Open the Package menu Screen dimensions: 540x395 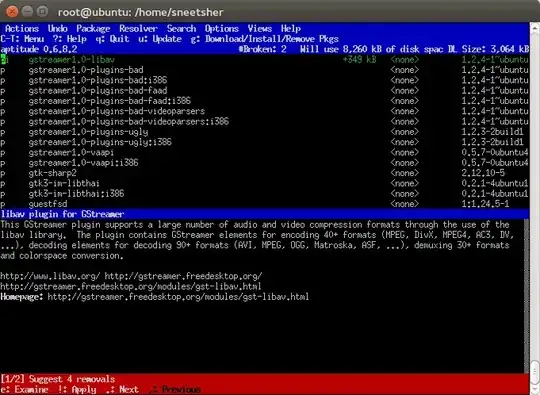click(93, 29)
